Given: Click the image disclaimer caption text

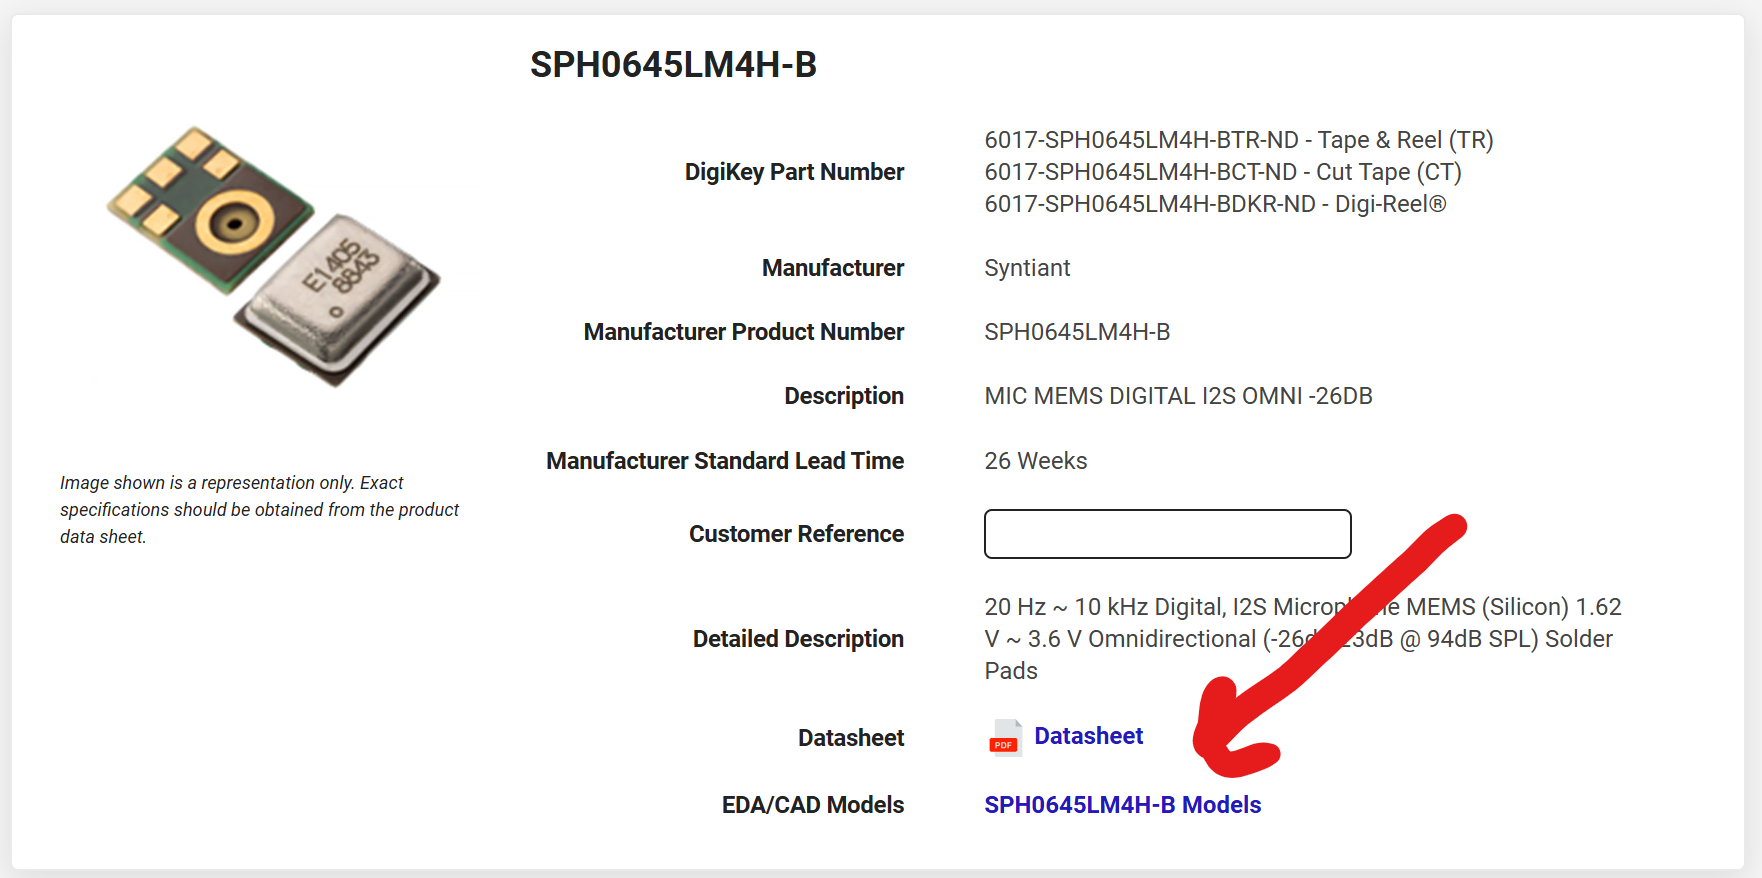Looking at the screenshot, I should tap(259, 509).
